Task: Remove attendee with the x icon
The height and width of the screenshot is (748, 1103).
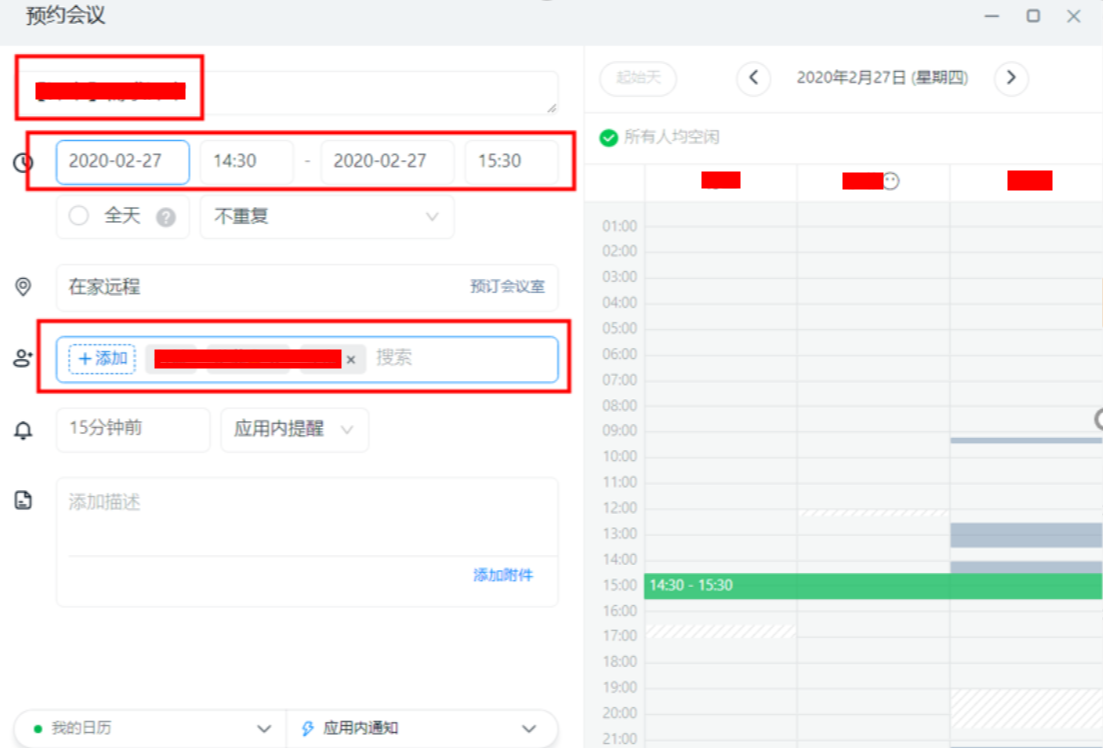Action: [351, 360]
